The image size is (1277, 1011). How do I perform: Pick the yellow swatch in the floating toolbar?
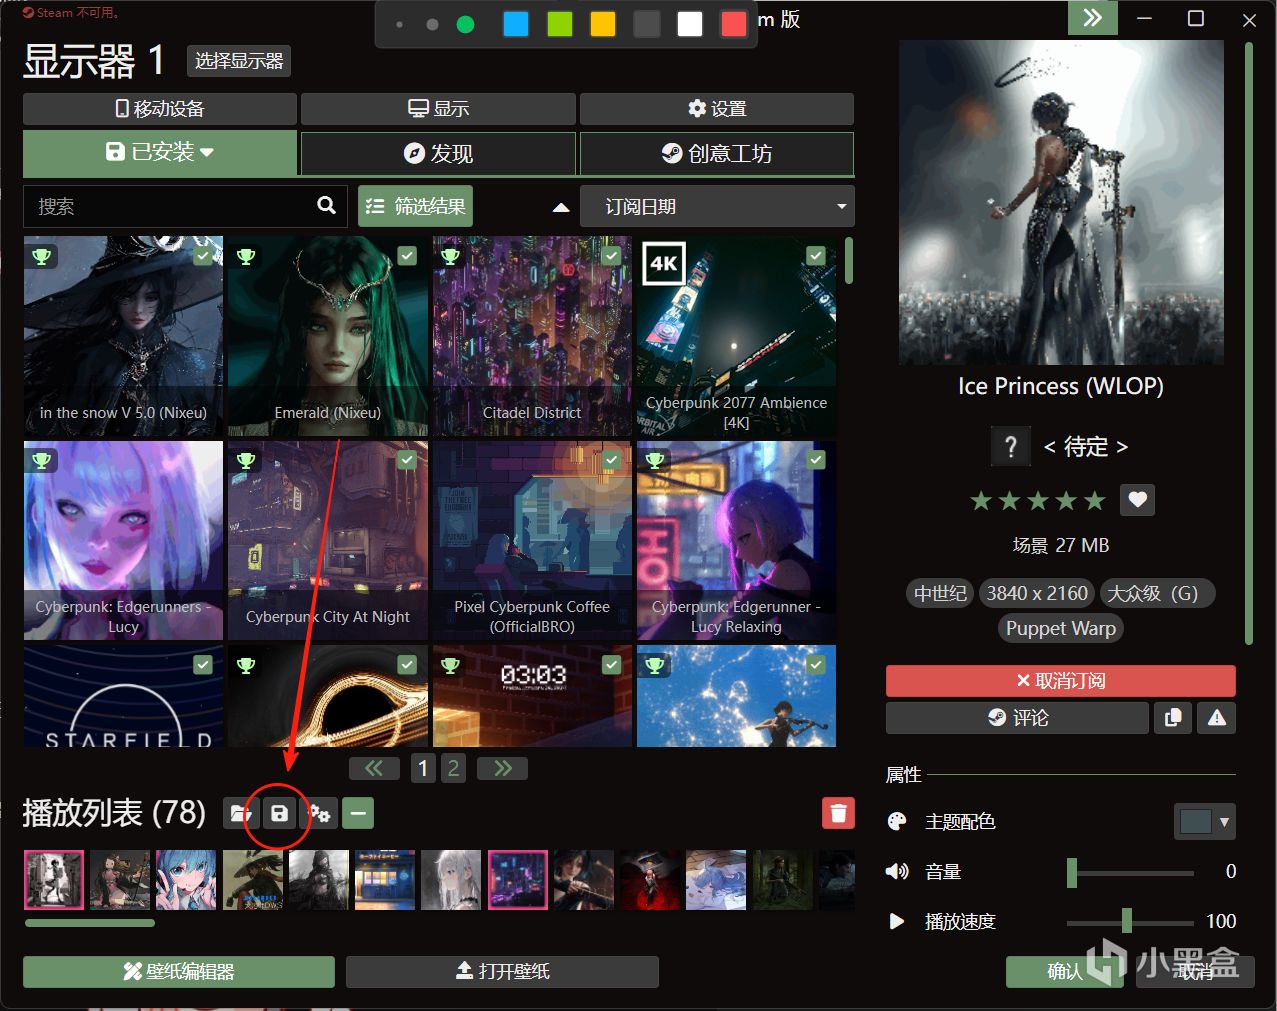603,24
